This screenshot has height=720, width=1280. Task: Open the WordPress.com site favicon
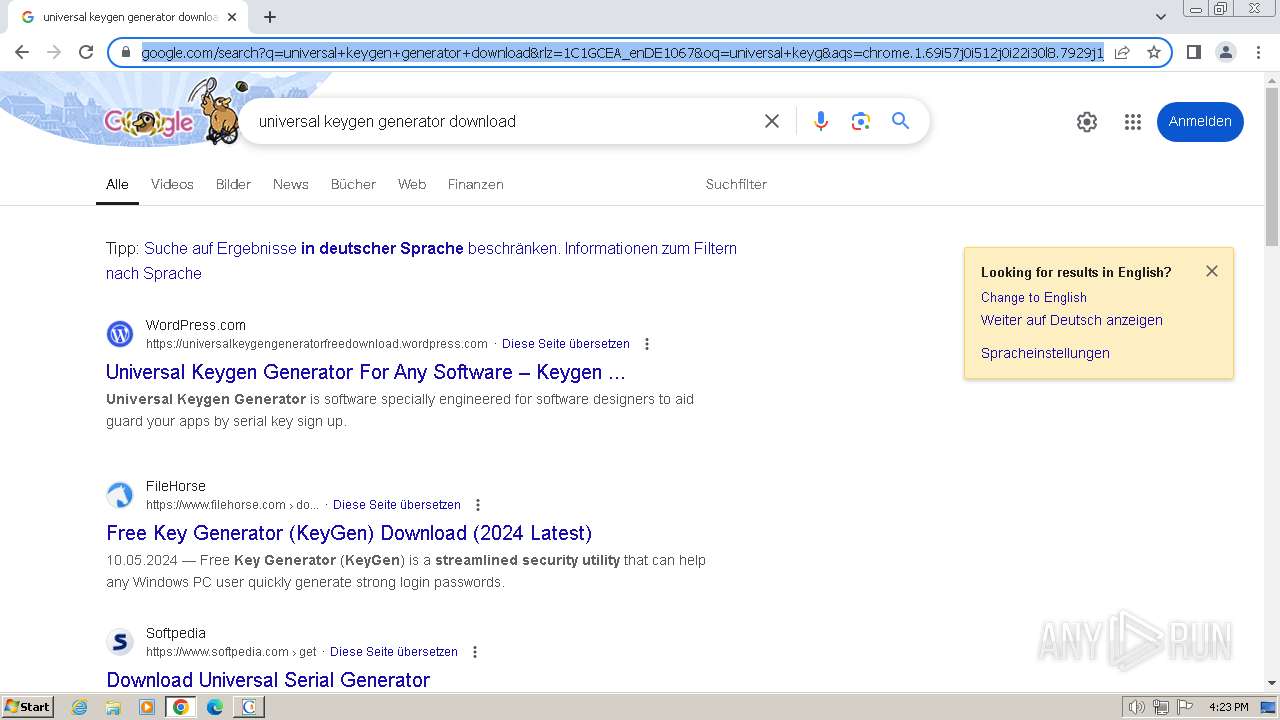click(x=120, y=334)
